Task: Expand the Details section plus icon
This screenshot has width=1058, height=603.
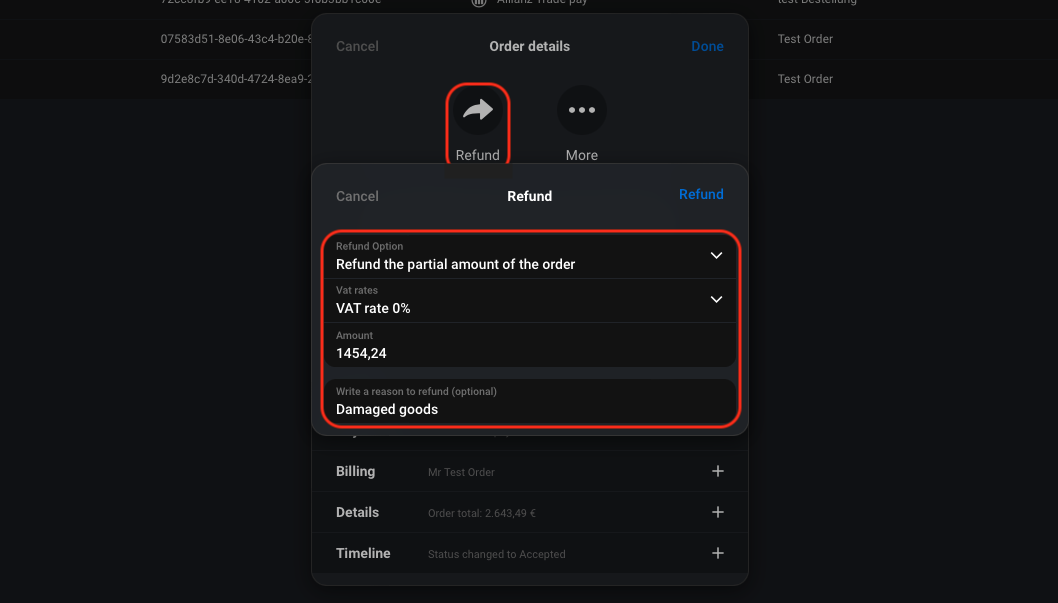Action: click(x=717, y=513)
